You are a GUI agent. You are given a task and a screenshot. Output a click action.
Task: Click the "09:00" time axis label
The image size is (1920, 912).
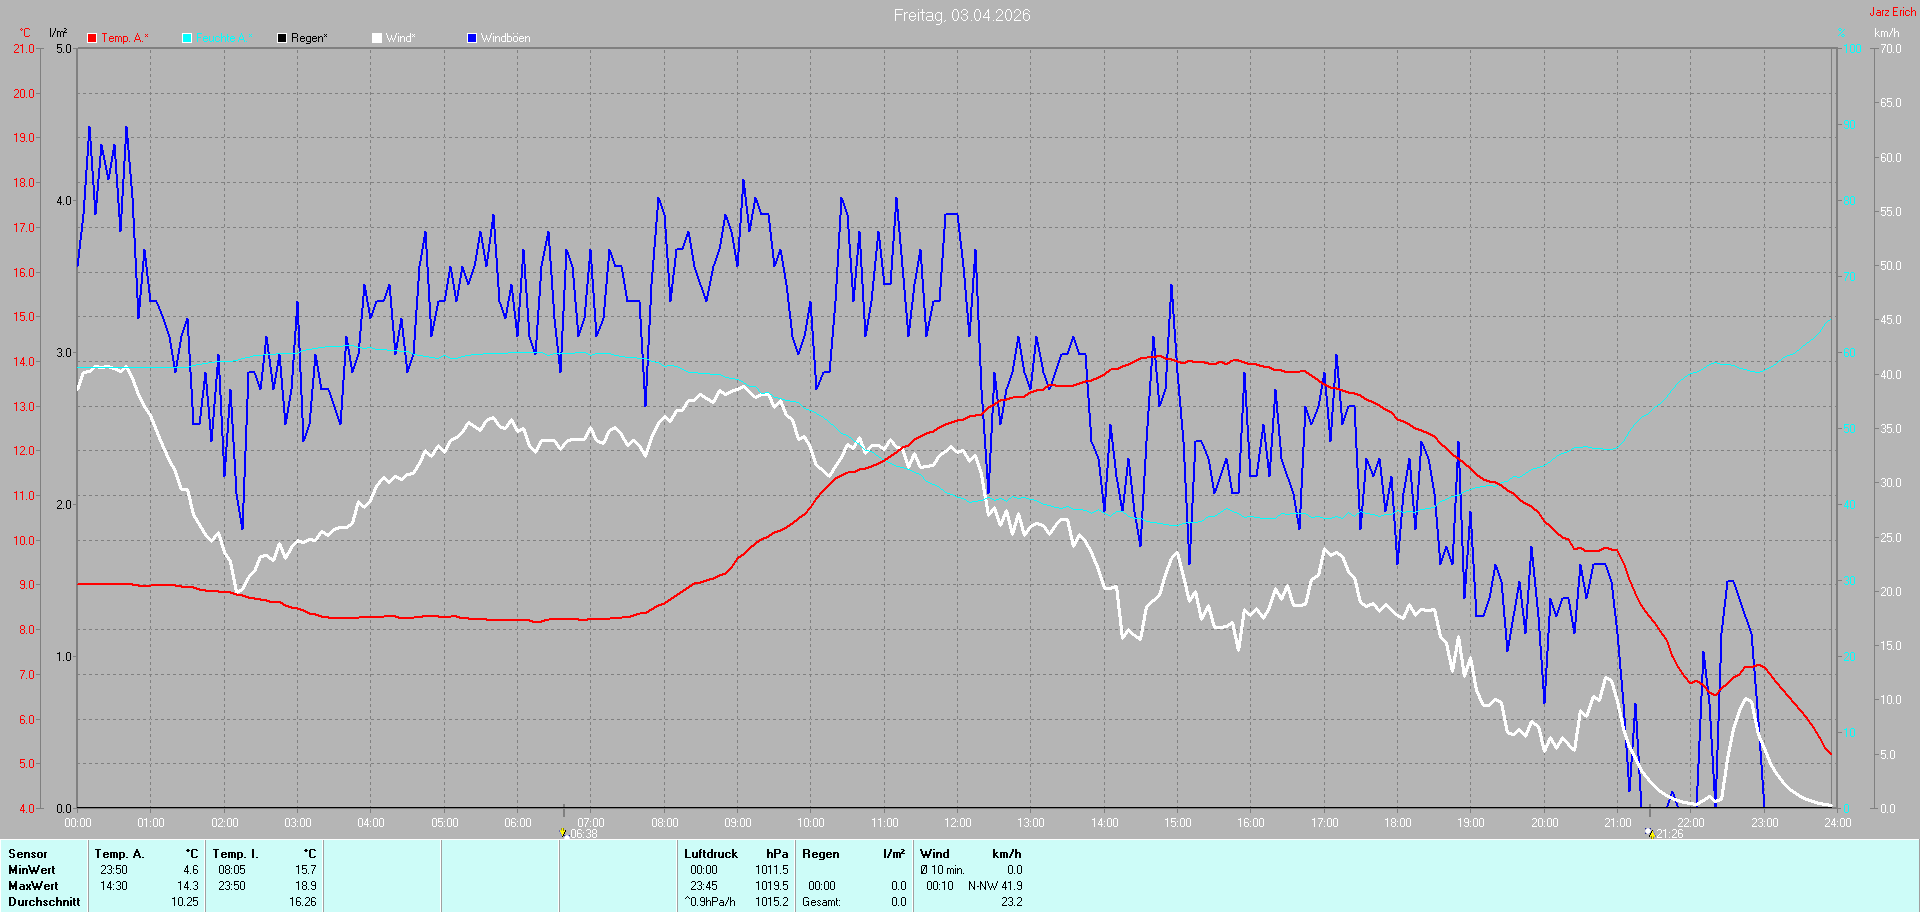(738, 823)
